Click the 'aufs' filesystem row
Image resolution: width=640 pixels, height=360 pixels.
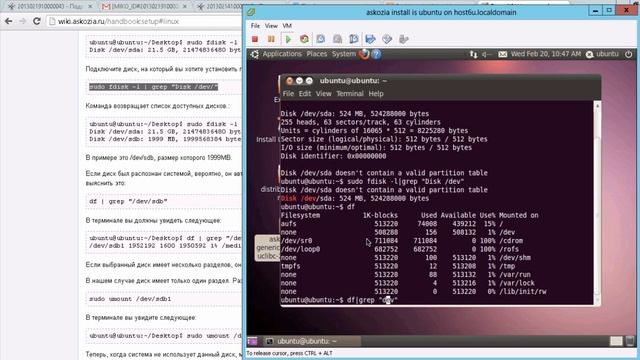click(x=393, y=224)
